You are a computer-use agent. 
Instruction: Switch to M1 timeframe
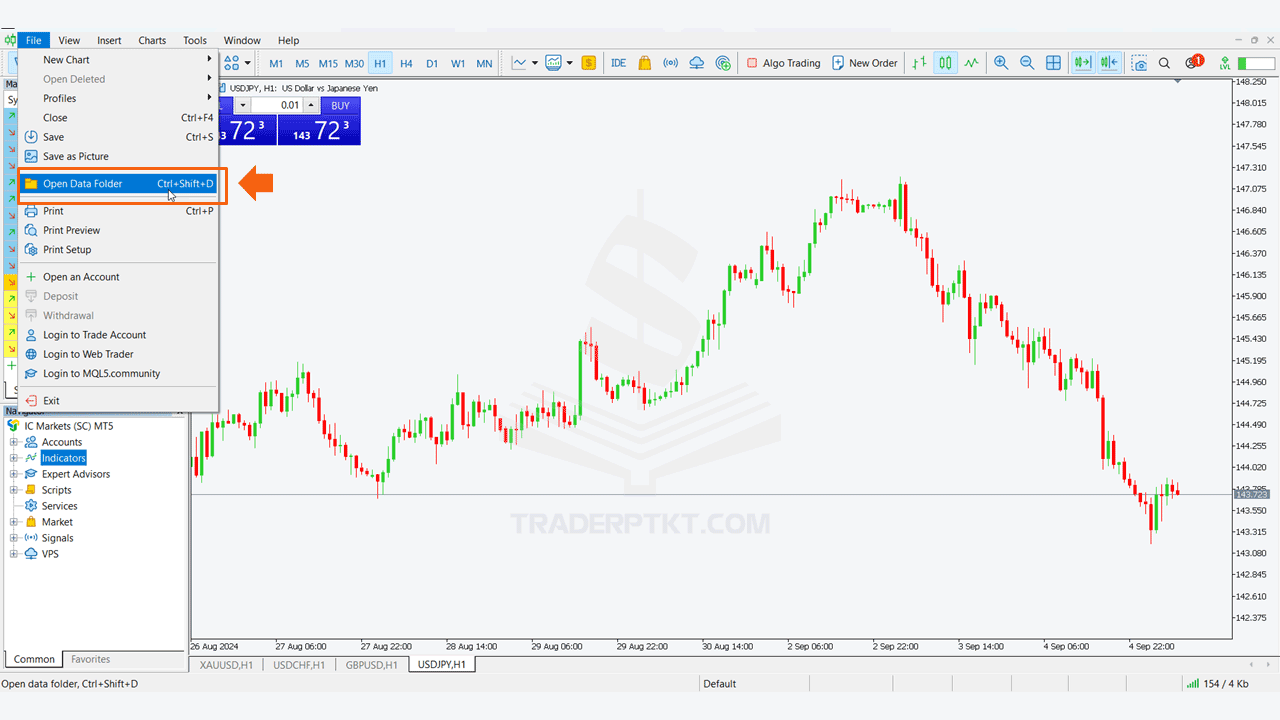click(276, 63)
